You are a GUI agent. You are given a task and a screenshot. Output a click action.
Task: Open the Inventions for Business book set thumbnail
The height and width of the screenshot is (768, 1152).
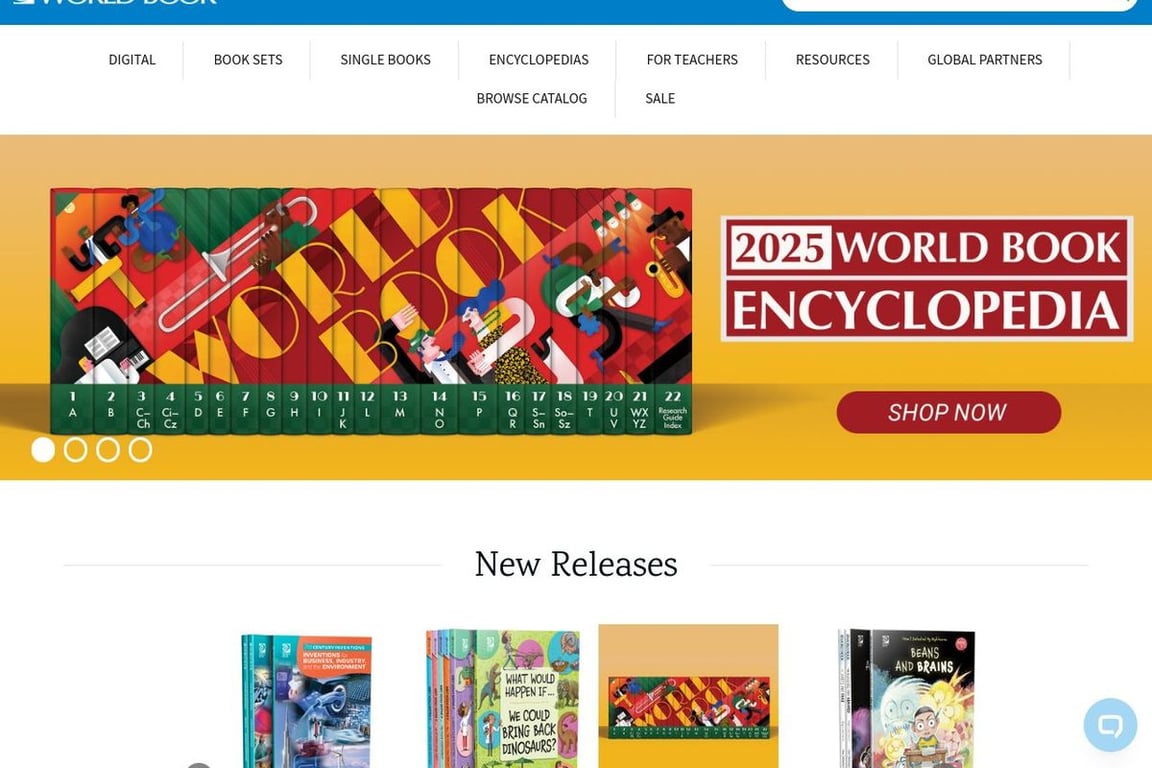tap(306, 700)
